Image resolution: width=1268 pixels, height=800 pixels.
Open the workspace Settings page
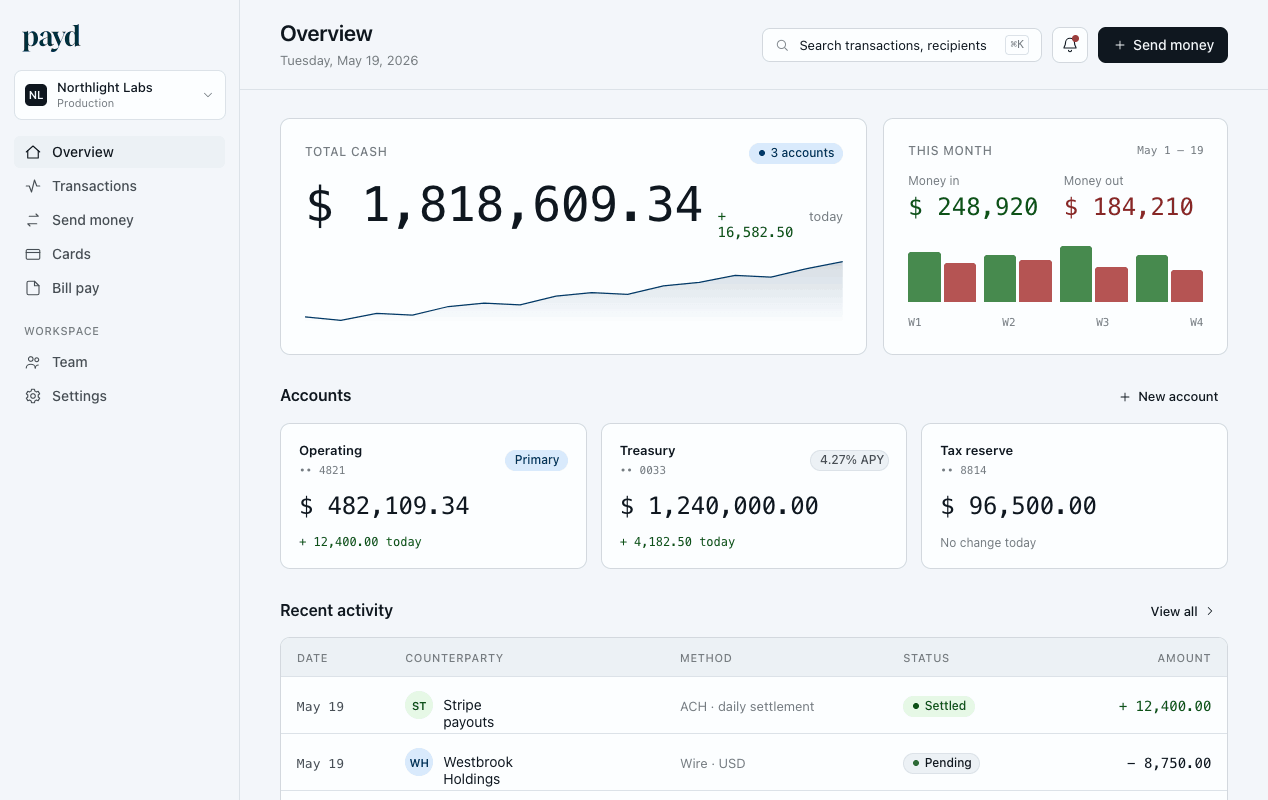[x=119, y=396]
